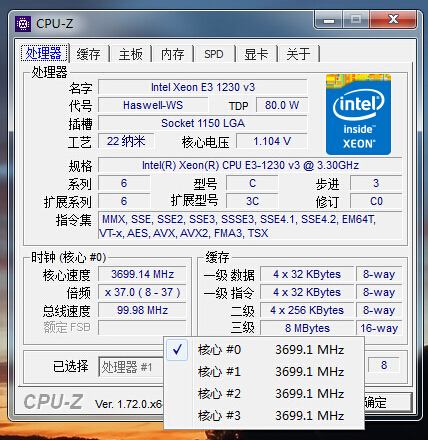Click the 22 纳米 process value
This screenshot has width=428, height=440.
(126, 141)
